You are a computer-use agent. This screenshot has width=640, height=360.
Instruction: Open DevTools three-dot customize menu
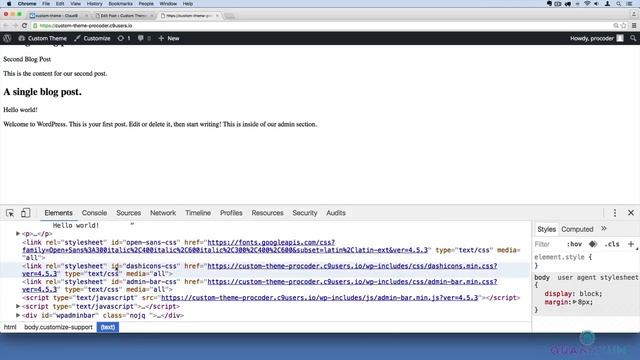click(x=615, y=213)
